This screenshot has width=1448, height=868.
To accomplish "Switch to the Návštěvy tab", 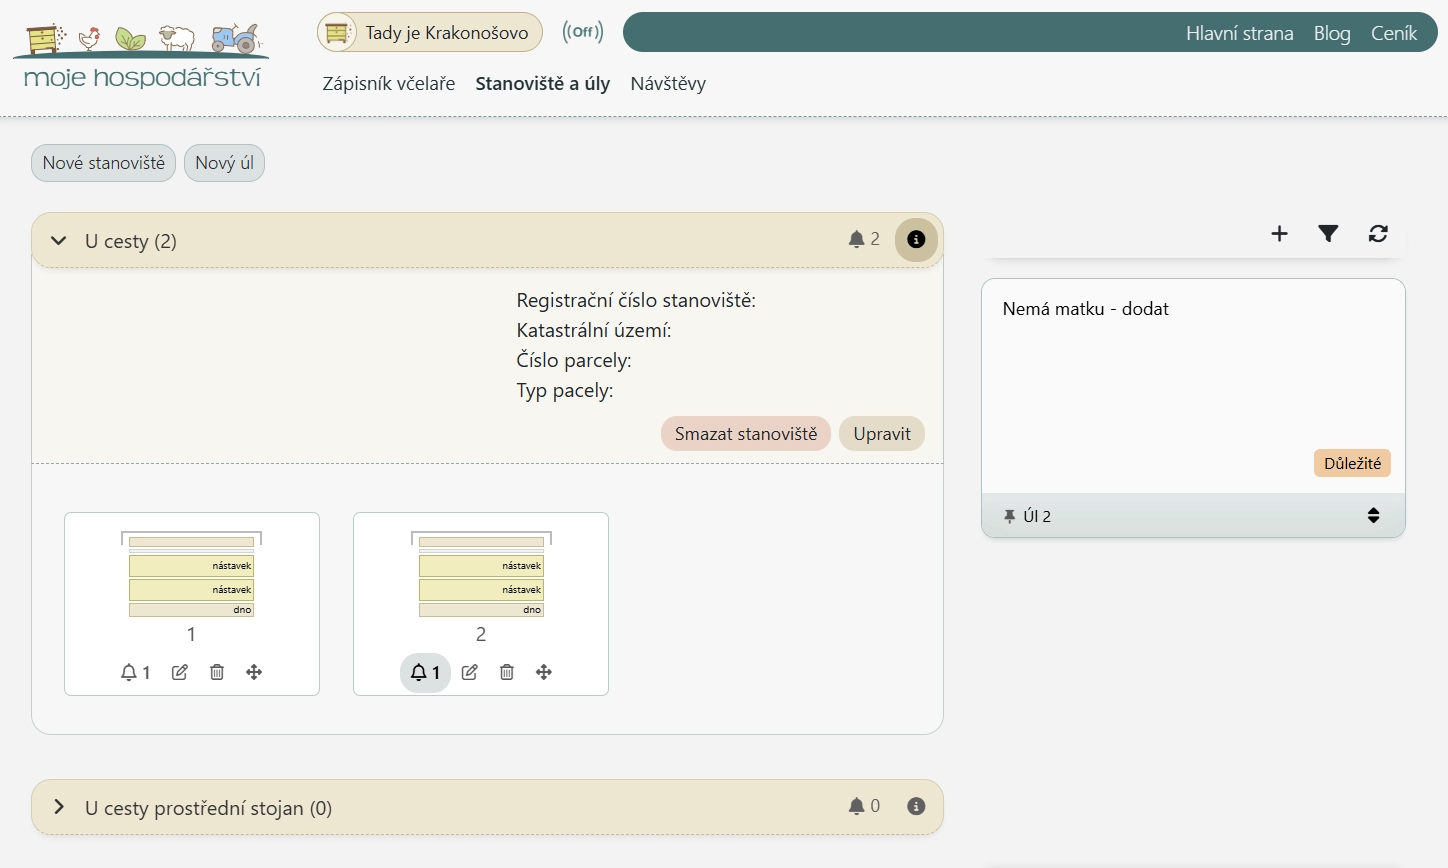I will click(668, 84).
